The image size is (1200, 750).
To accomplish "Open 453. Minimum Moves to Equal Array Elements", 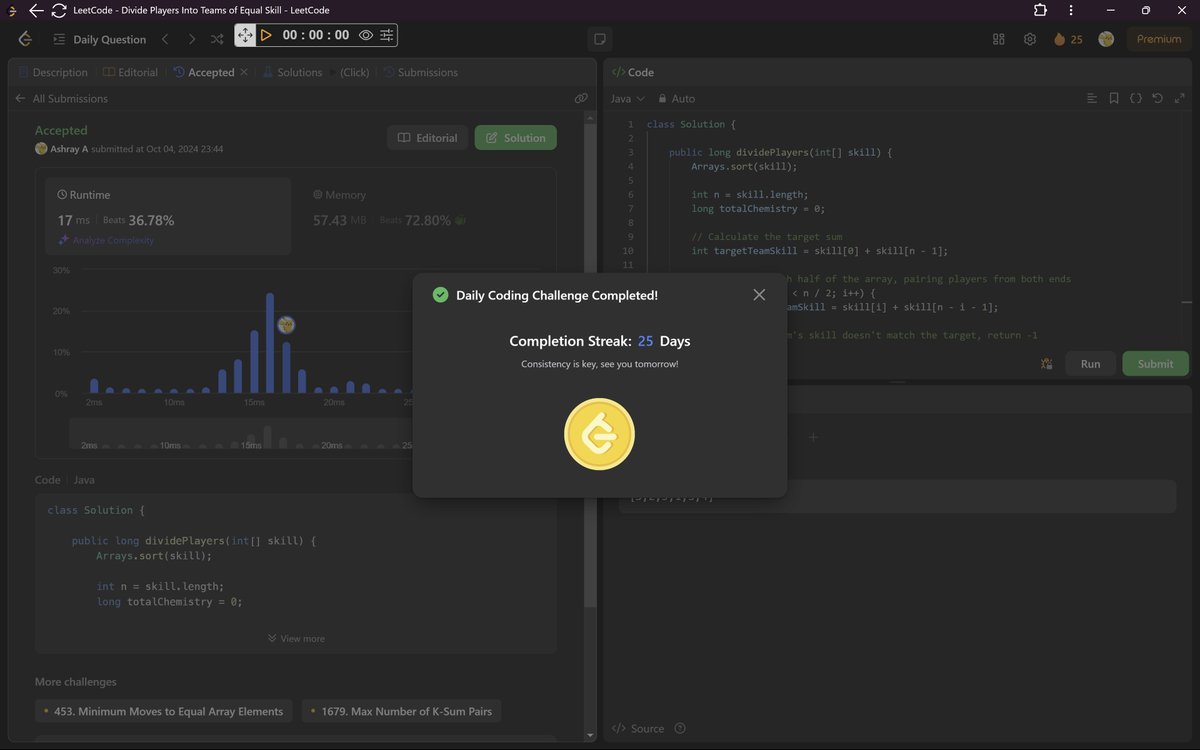I will [164, 711].
